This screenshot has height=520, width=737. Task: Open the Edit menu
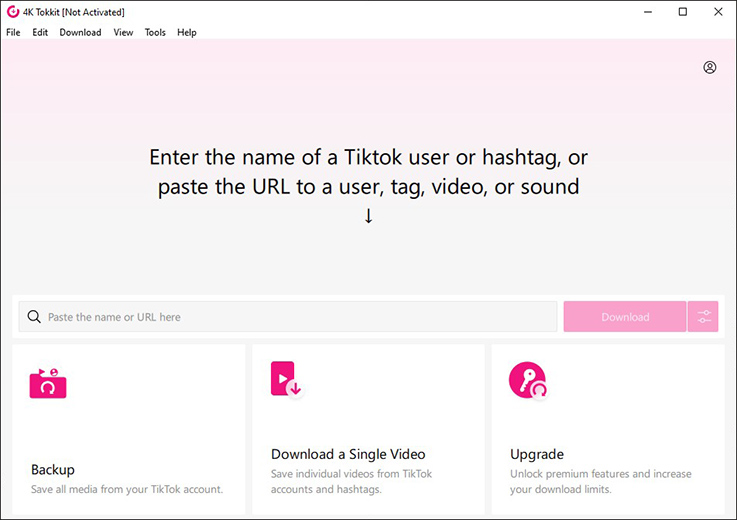pyautogui.click(x=40, y=32)
